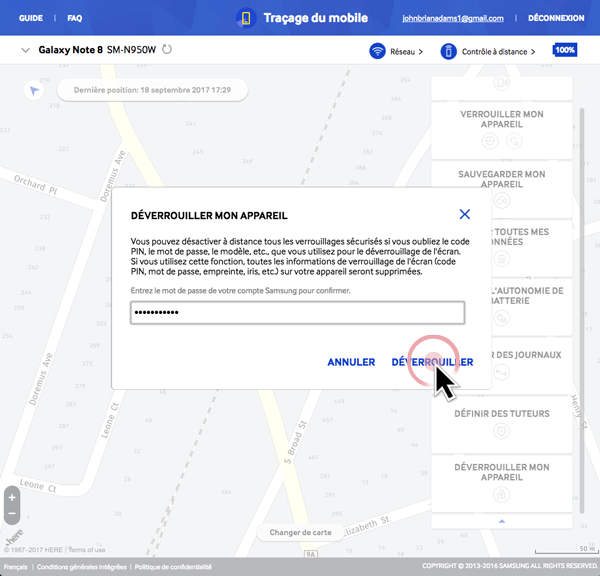The width and height of the screenshot is (600, 576).
Task: Click the lock face icon under Verrouiller
Action: point(490,141)
